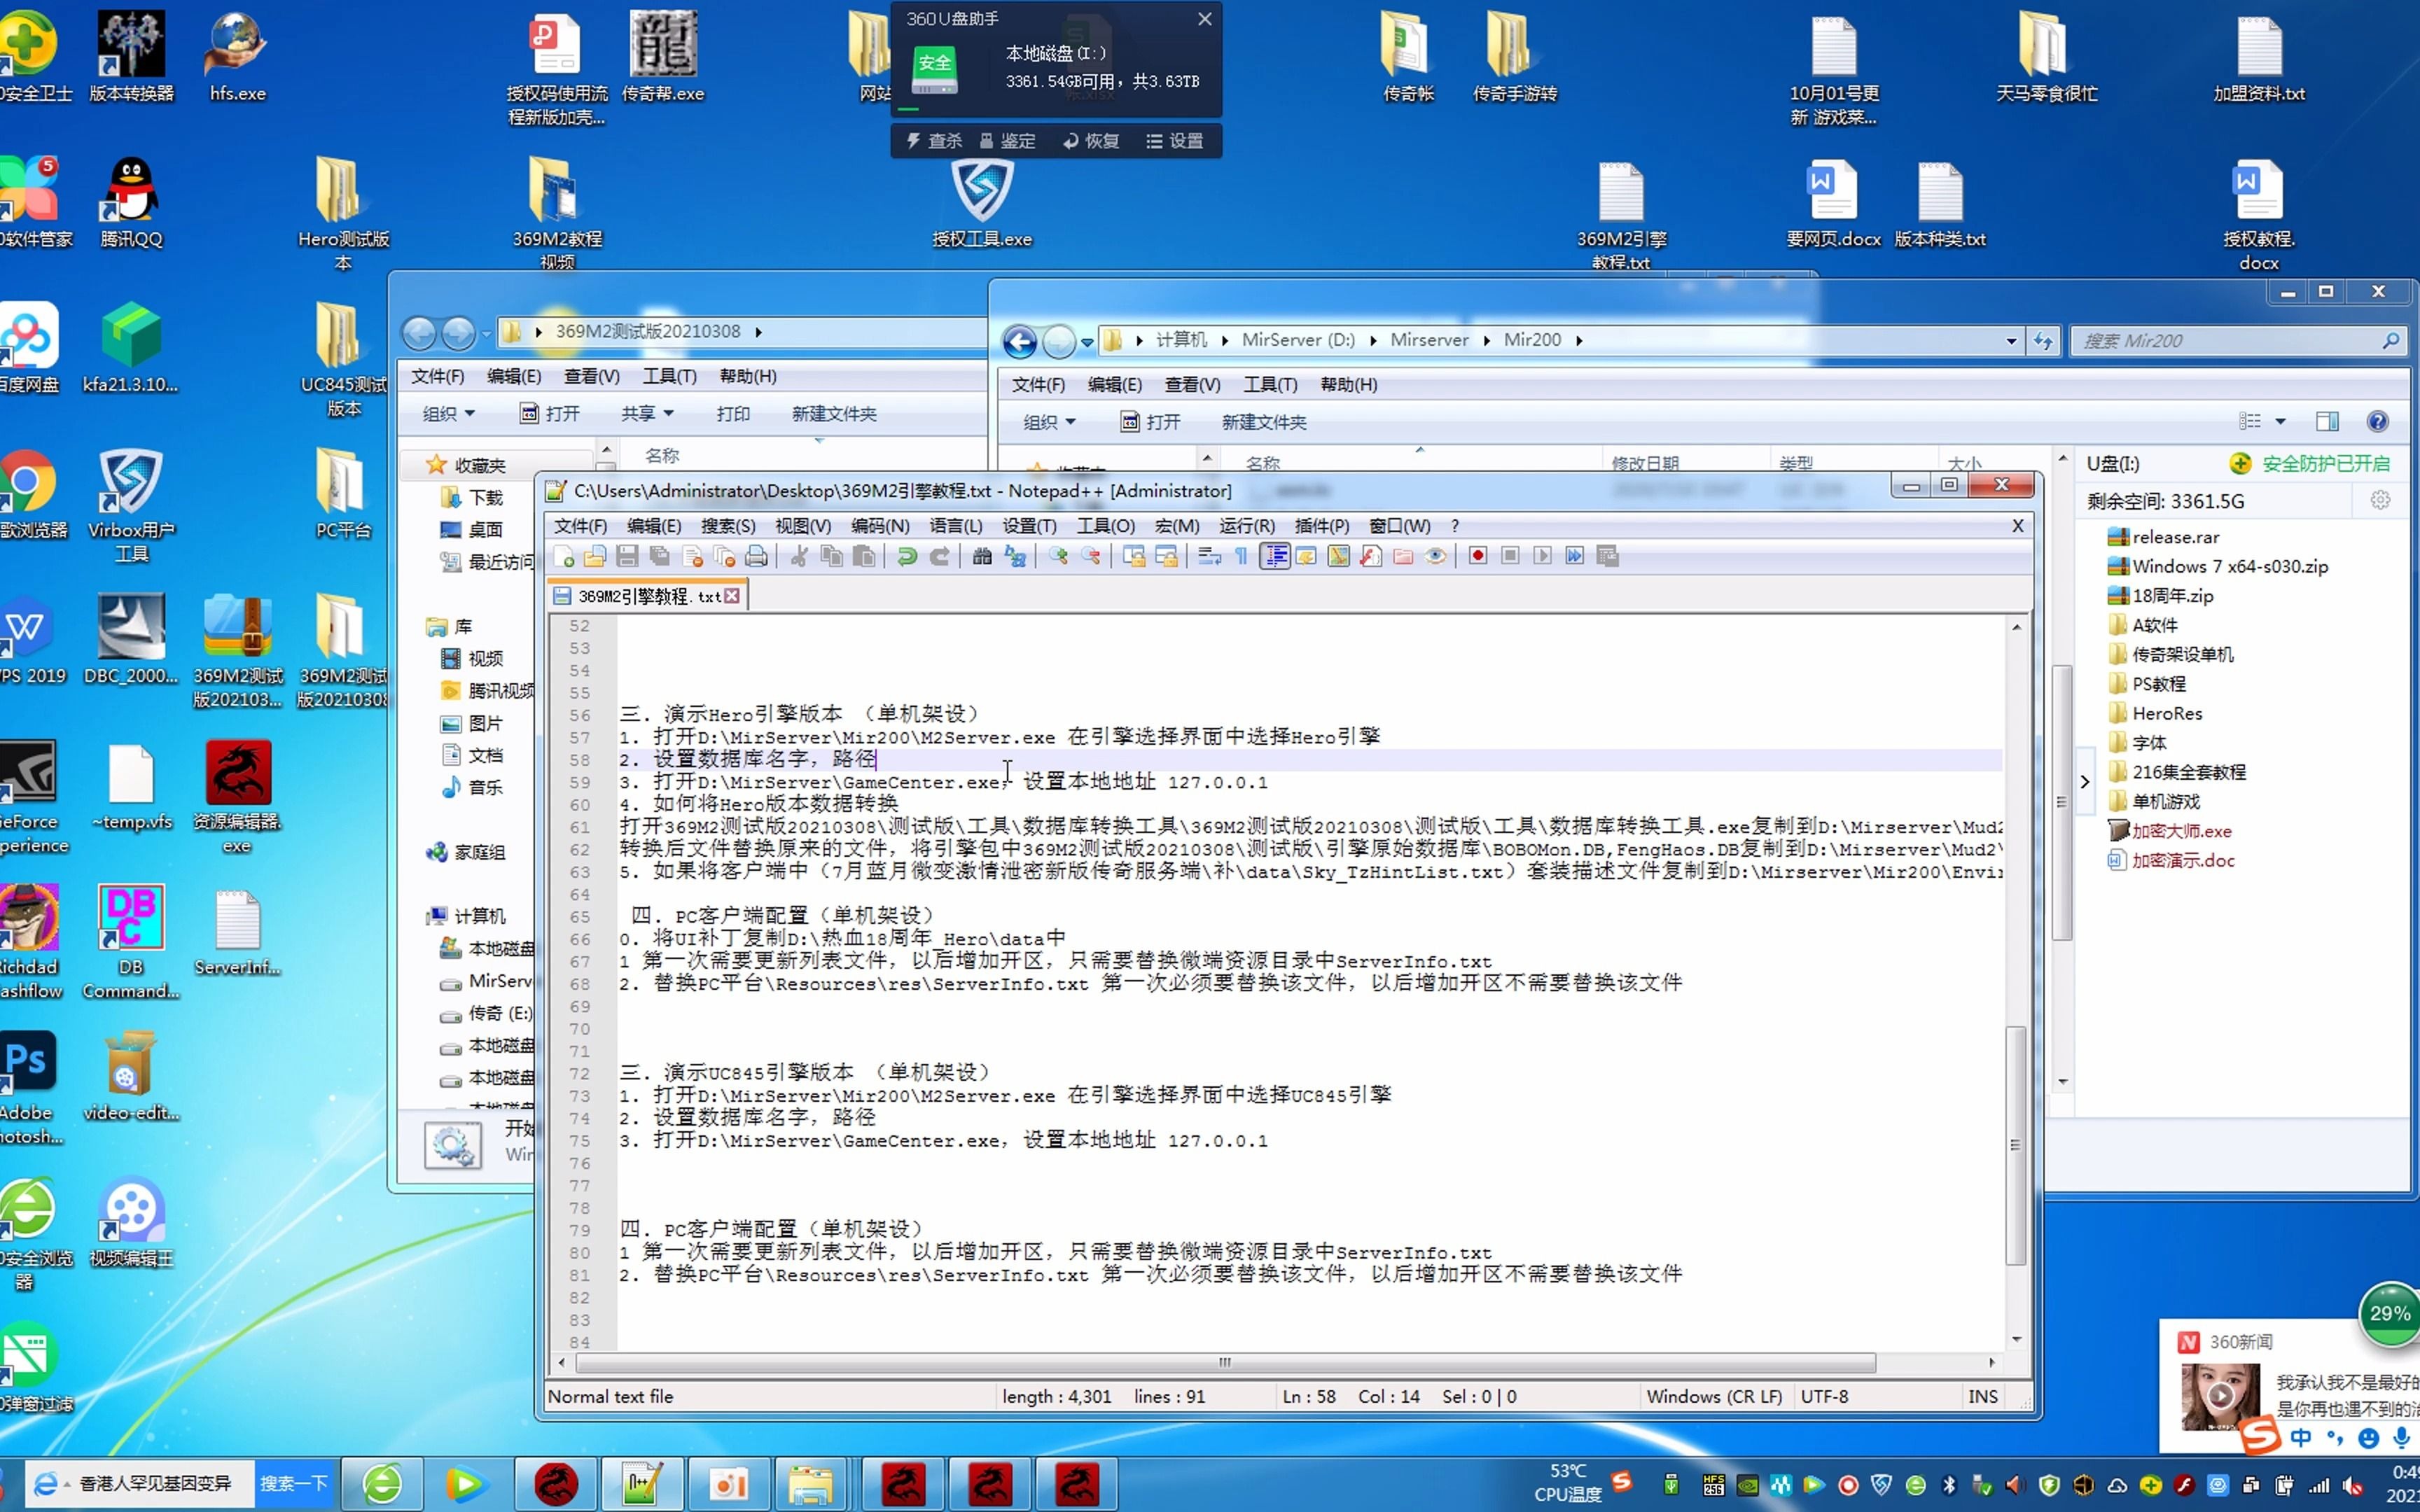The height and width of the screenshot is (1512, 2420).
Task: Open the 搜索(S) menu in Notepad++
Action: pos(728,526)
